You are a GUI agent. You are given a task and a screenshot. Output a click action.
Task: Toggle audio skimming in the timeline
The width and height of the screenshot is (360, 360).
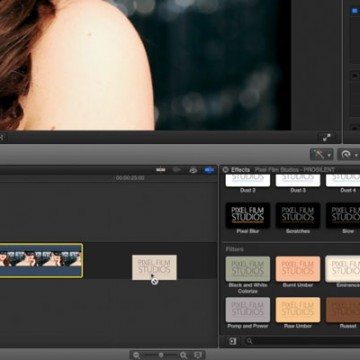click(177, 170)
